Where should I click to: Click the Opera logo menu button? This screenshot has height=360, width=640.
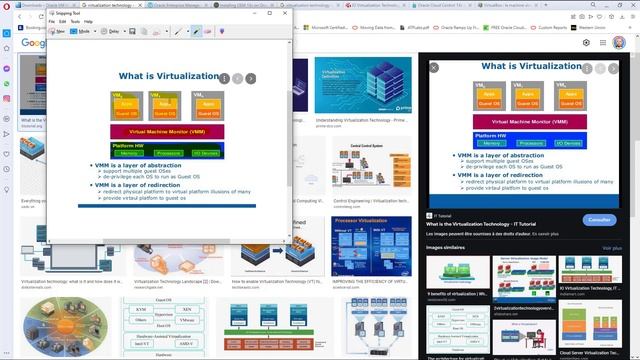click(x=7, y=7)
